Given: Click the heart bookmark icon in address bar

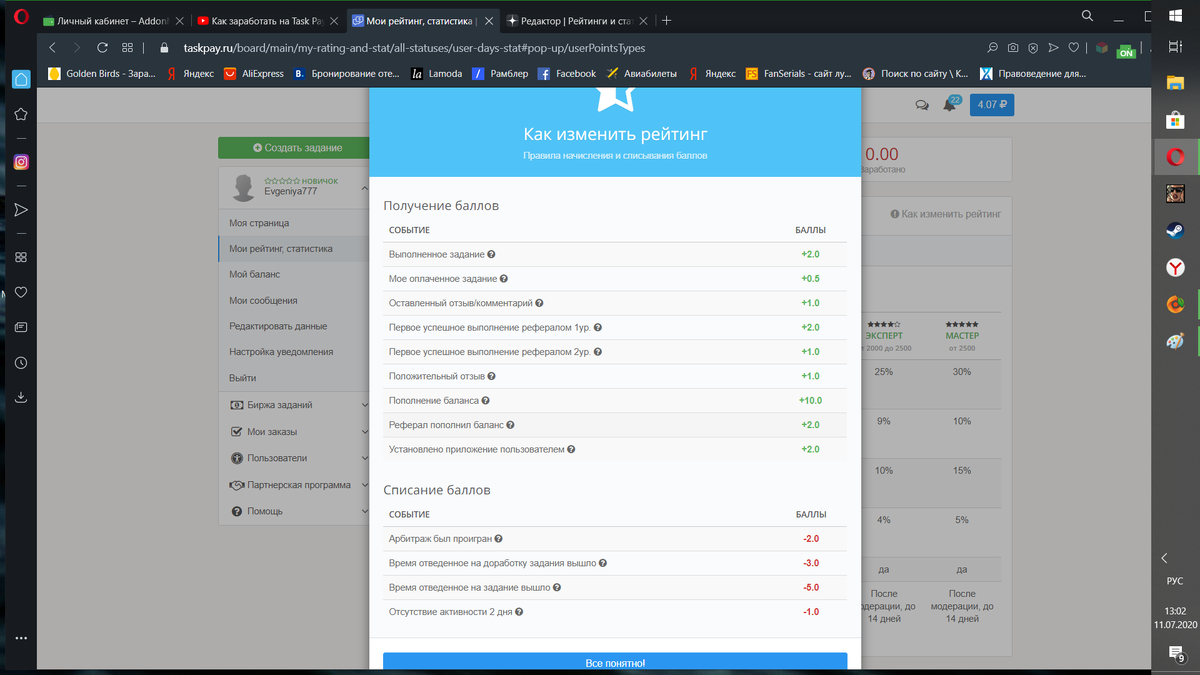Looking at the screenshot, I should pos(1074,47).
